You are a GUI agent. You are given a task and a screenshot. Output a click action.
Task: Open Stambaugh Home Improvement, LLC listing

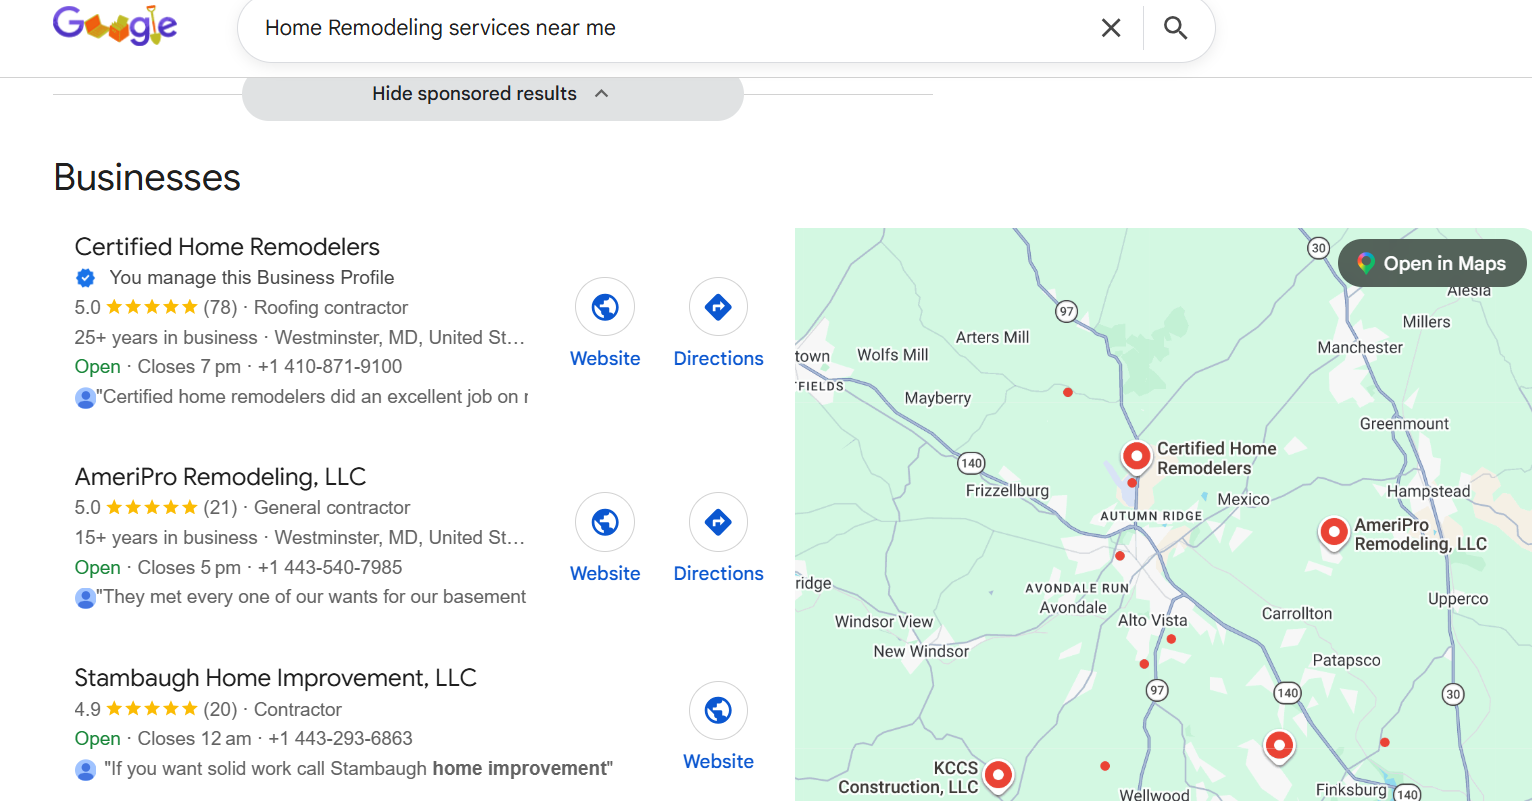275,678
